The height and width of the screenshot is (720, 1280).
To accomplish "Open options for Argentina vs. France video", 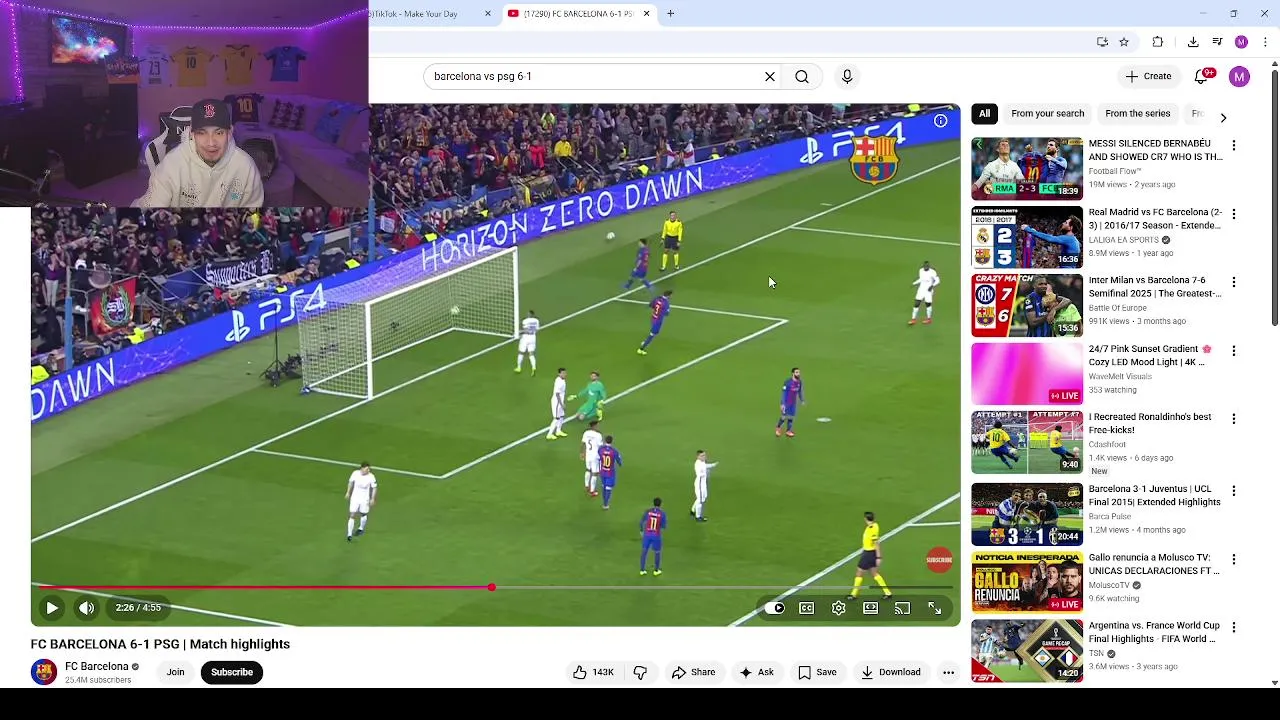I will tap(1233, 628).
